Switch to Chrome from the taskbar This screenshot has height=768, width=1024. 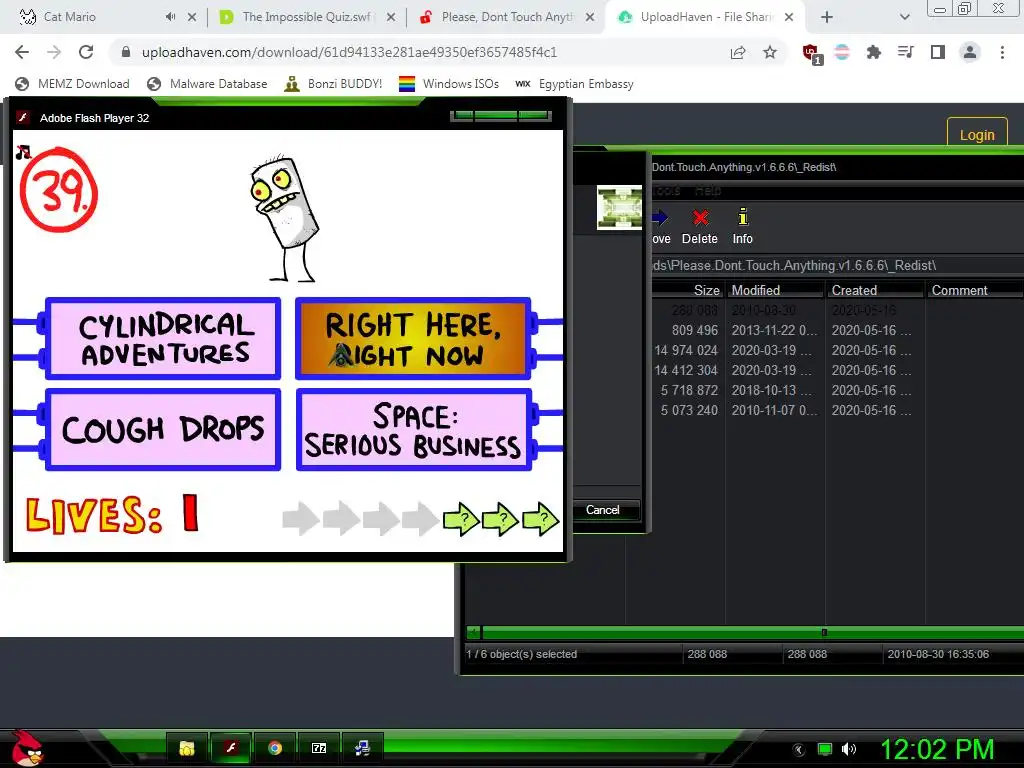tap(275, 748)
